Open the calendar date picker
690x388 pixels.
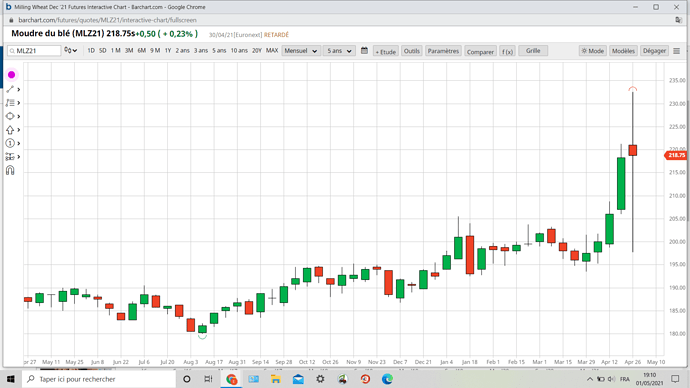click(x=364, y=51)
